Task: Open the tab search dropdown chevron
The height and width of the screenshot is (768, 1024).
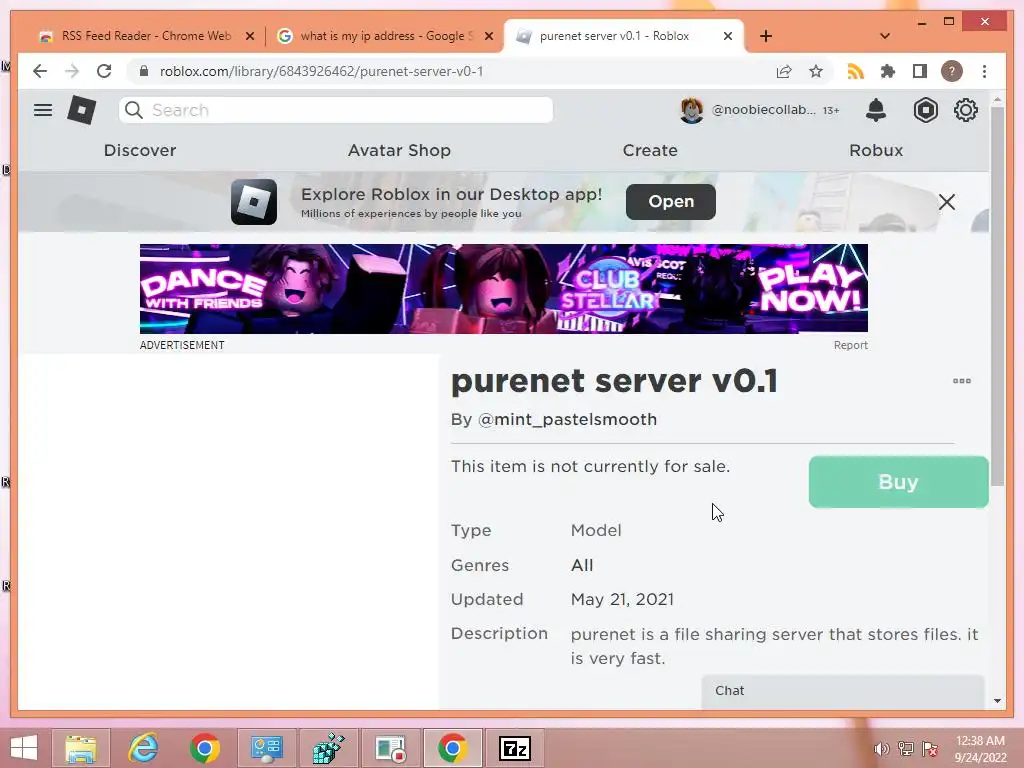Action: [x=885, y=36]
